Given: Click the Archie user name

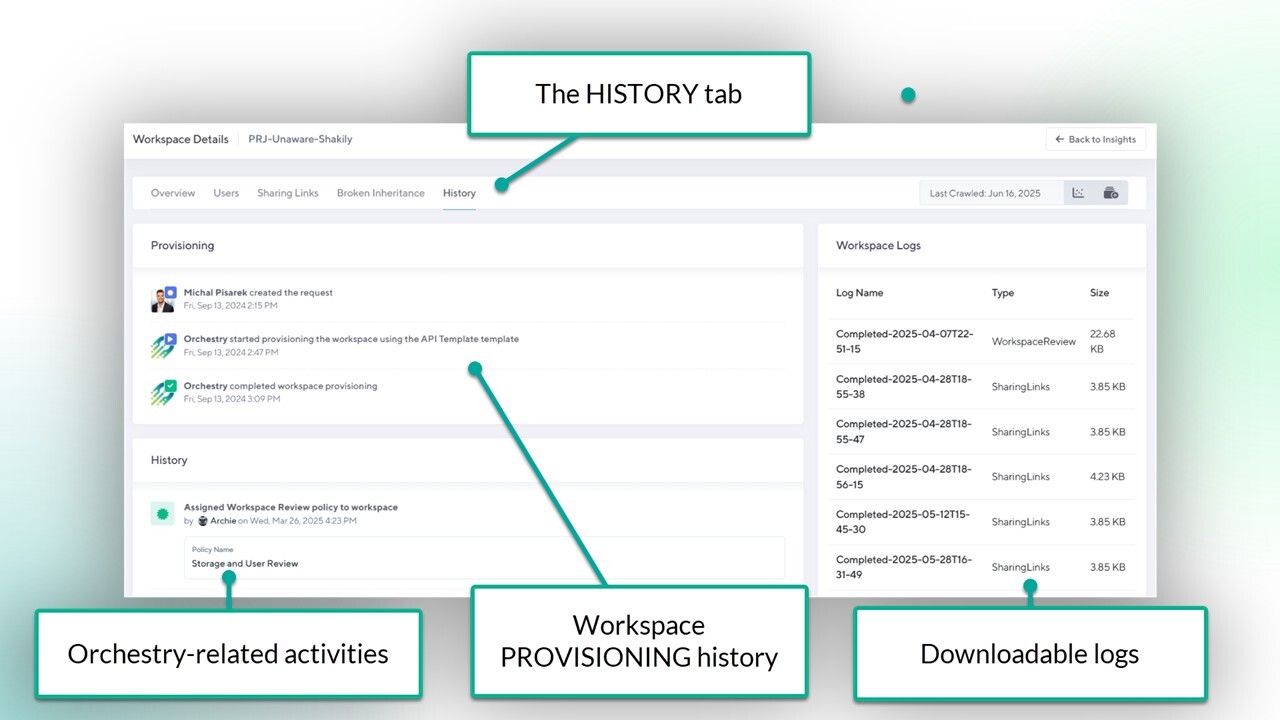Looking at the screenshot, I should 223,521.
